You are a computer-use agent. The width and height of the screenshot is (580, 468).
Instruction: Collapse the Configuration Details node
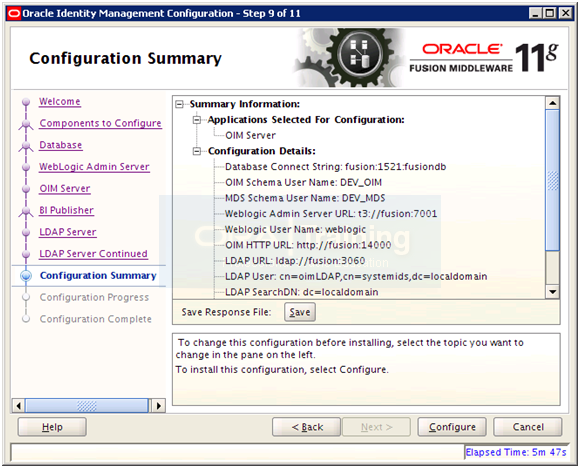(x=197, y=151)
